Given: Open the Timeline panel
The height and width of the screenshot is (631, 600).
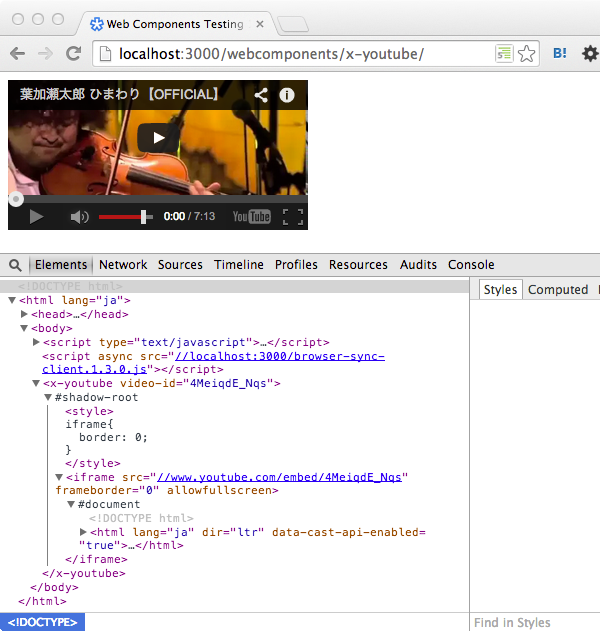Looking at the screenshot, I should click(239, 265).
